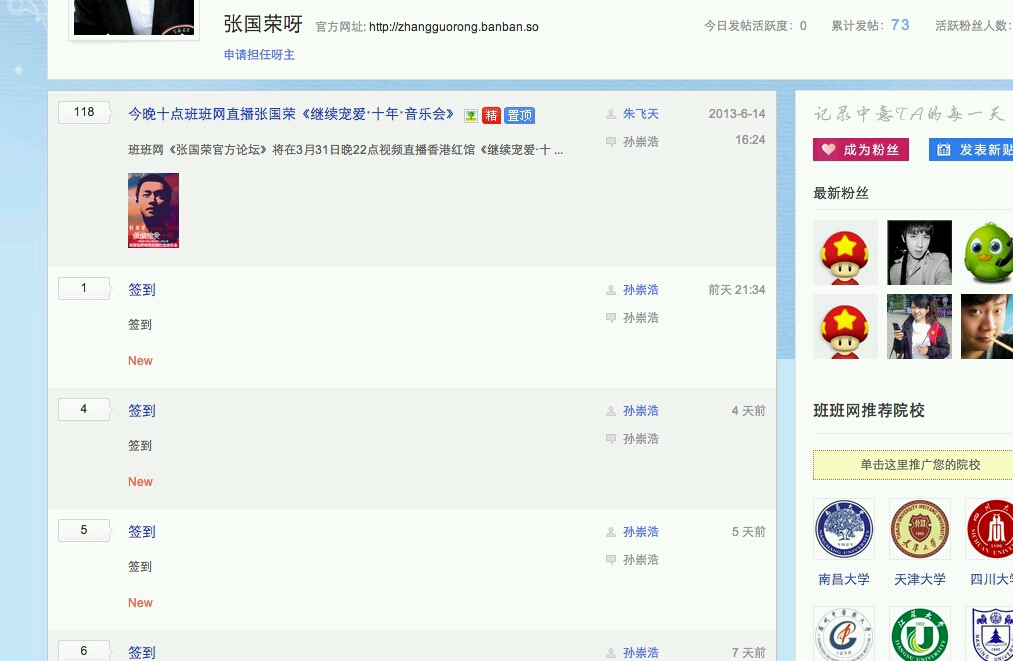
Task: Click the reply count 4 box
Action: click(x=84, y=409)
